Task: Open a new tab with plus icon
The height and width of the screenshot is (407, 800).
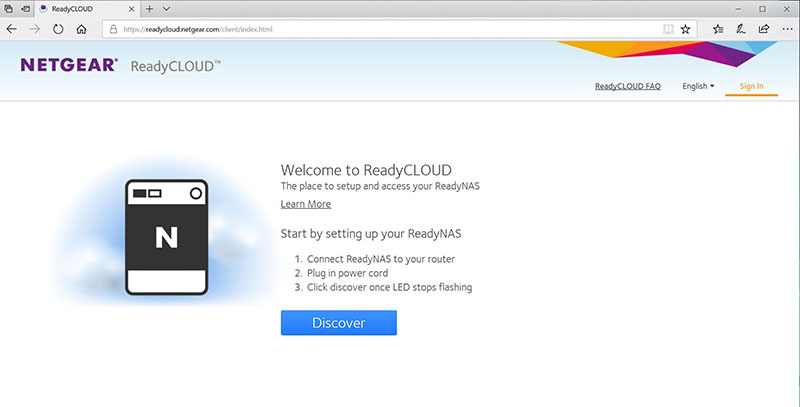Action: 149,9
